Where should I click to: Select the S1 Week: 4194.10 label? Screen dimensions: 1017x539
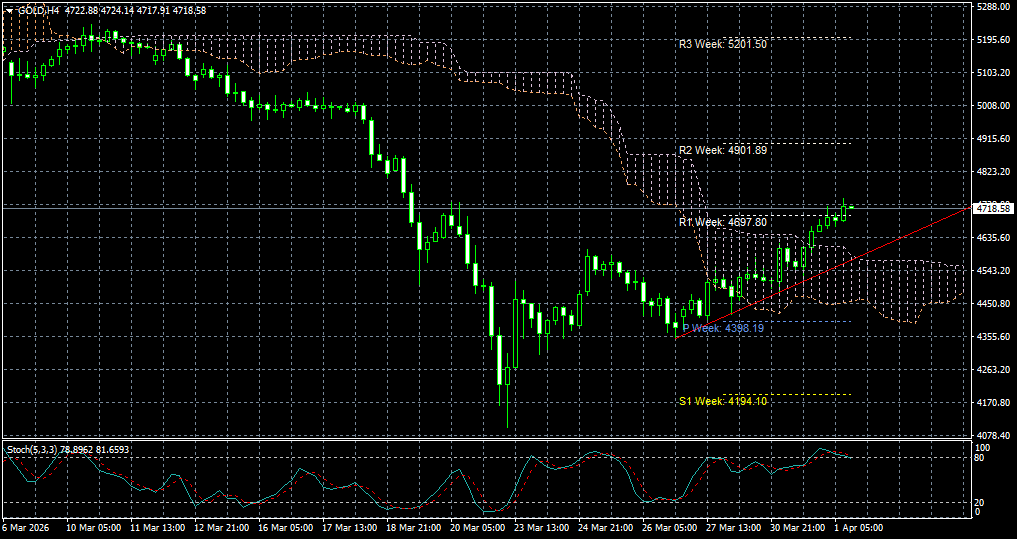pos(723,401)
